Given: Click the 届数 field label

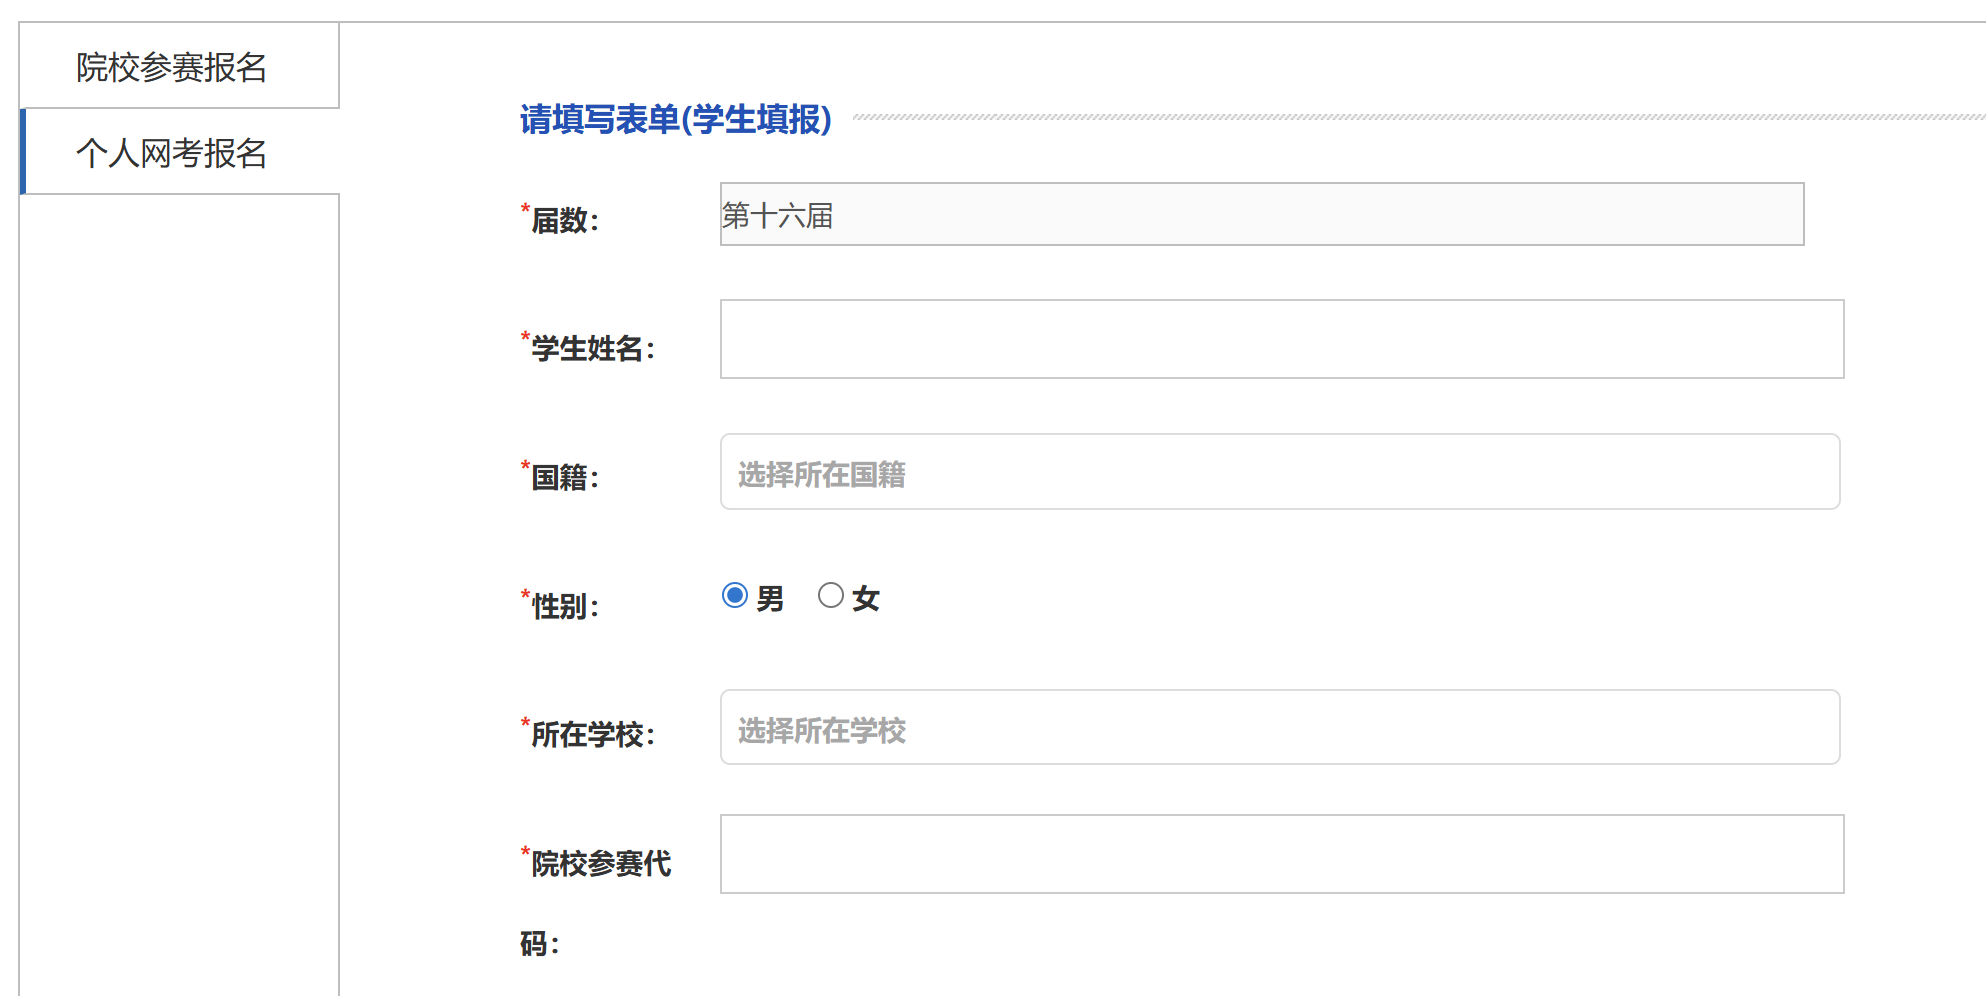Looking at the screenshot, I should pos(565,221).
